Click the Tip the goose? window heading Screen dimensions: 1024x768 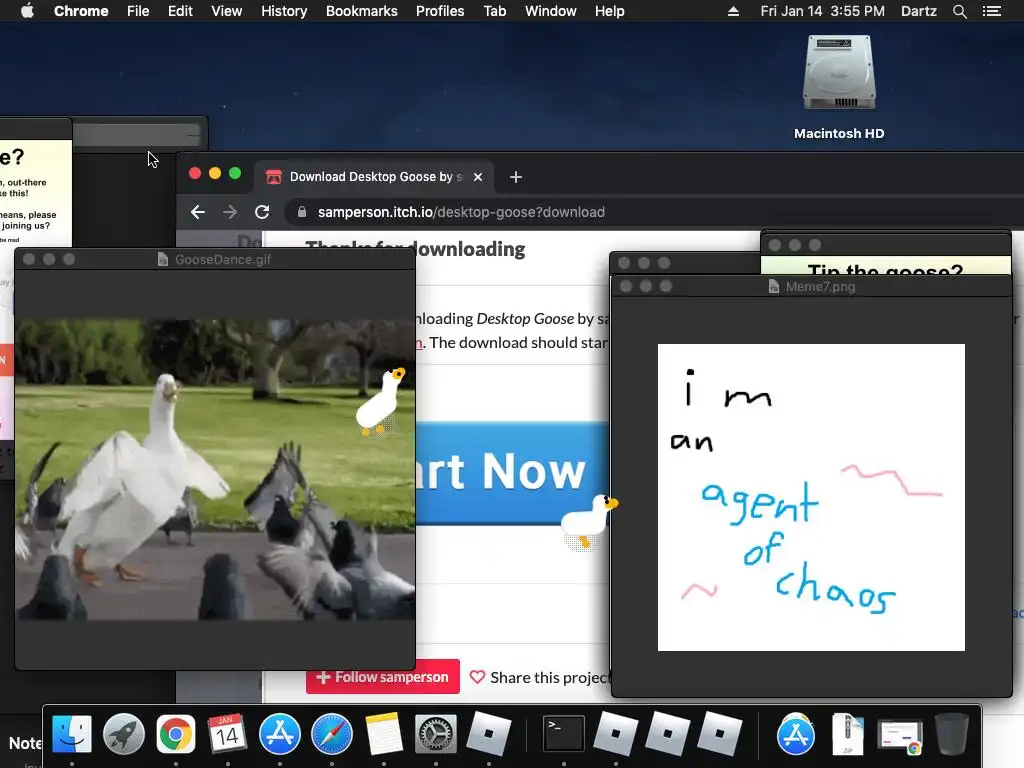point(885,269)
